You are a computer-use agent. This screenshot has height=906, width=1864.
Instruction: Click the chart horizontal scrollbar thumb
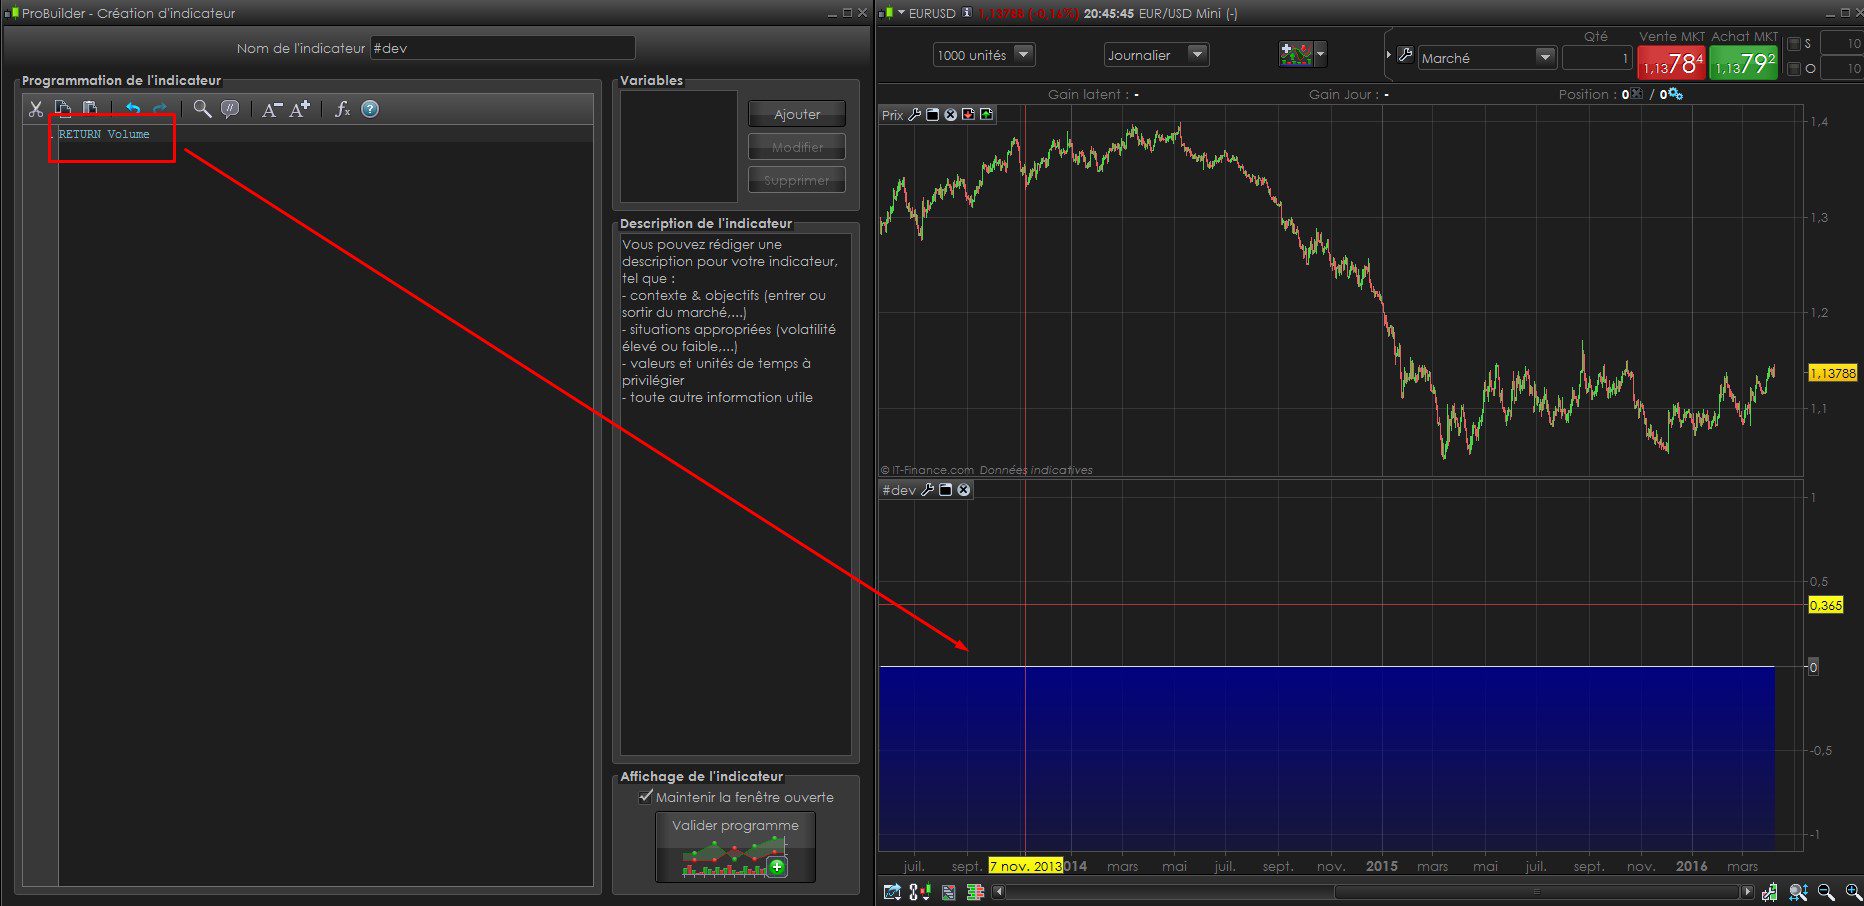point(1537,892)
